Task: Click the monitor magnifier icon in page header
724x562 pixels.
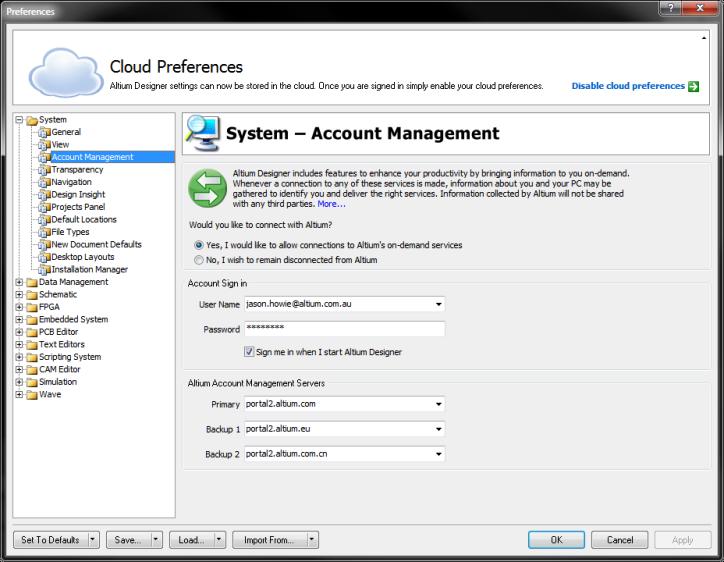Action: 203,133
